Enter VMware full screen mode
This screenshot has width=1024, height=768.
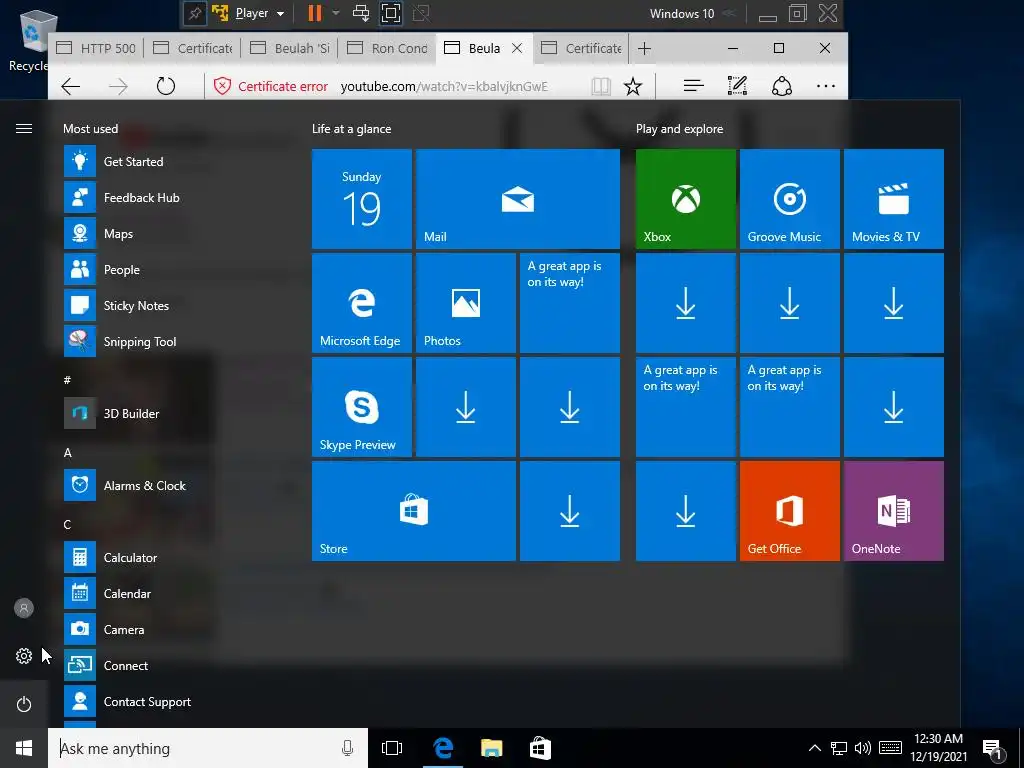tap(391, 13)
